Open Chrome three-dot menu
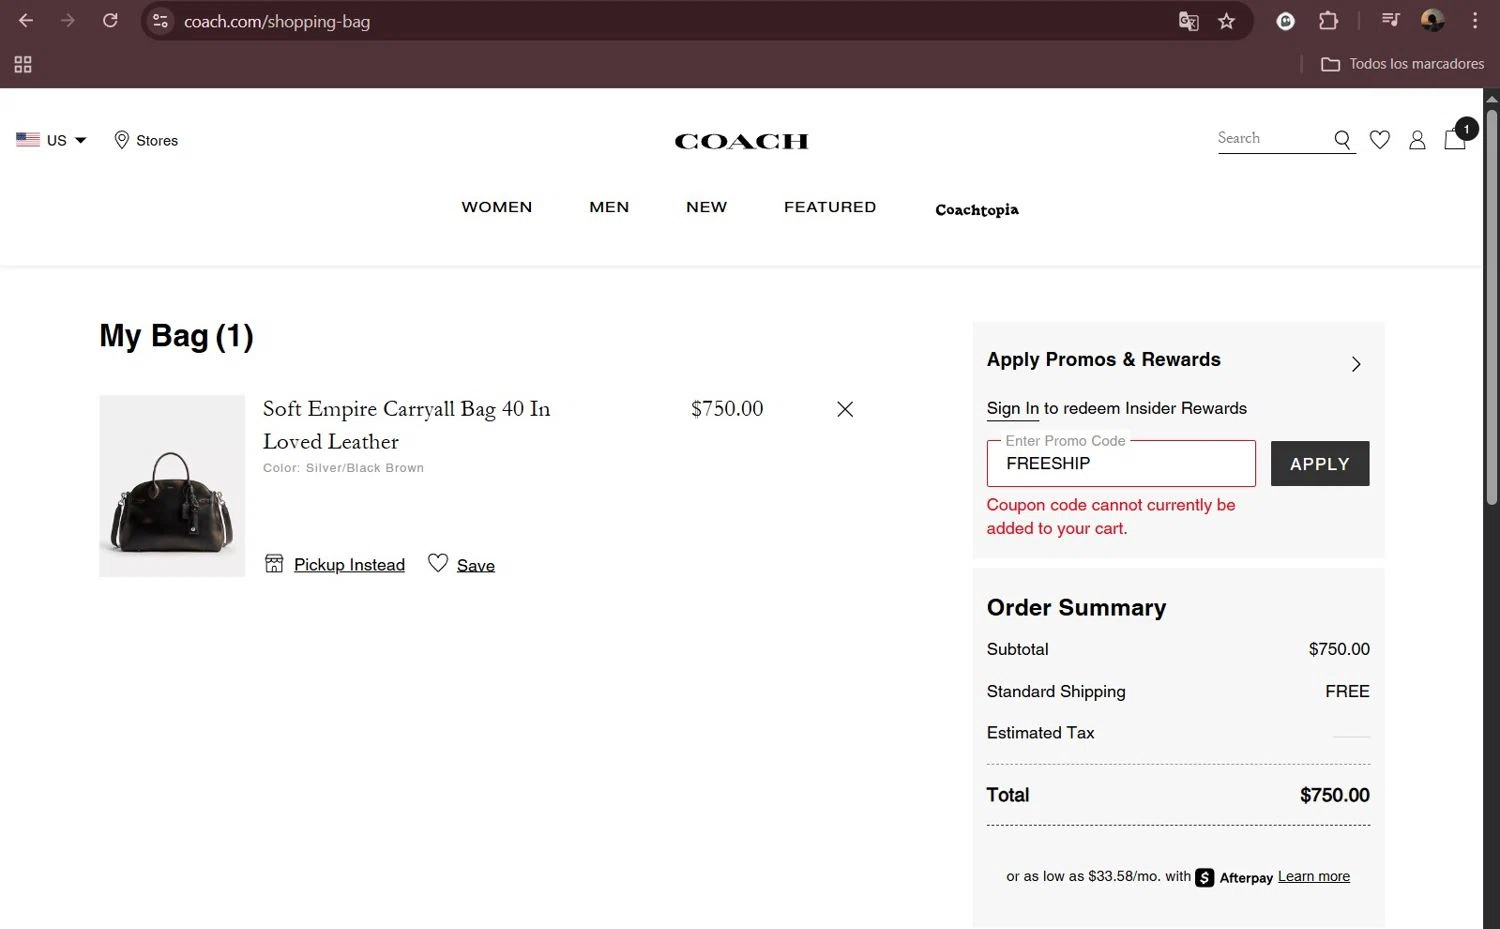The width and height of the screenshot is (1500, 929). pos(1474,20)
